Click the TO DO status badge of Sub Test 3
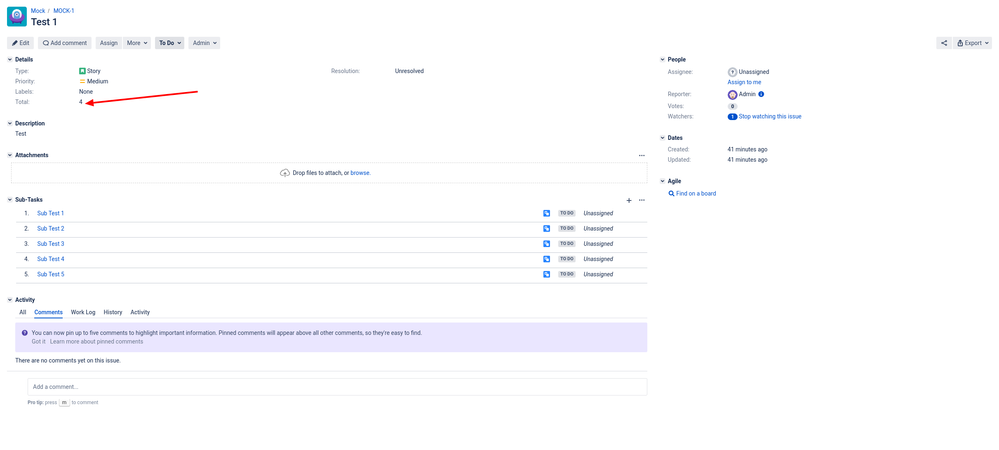999x450 pixels. (566, 244)
